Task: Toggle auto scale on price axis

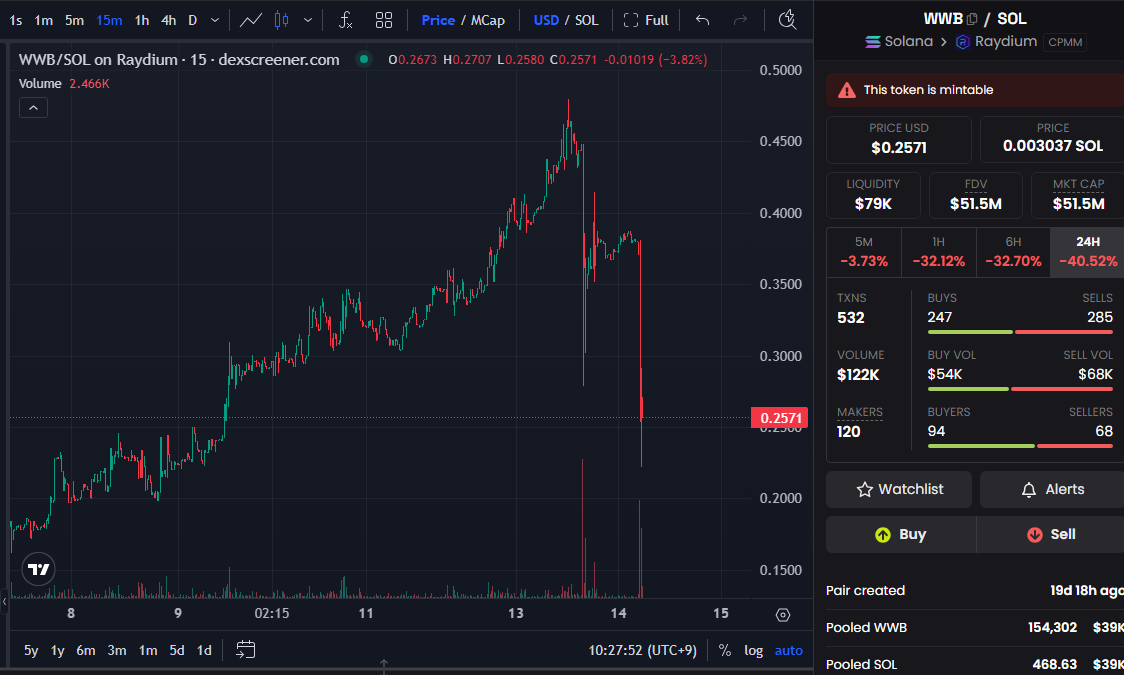Action: 789,651
